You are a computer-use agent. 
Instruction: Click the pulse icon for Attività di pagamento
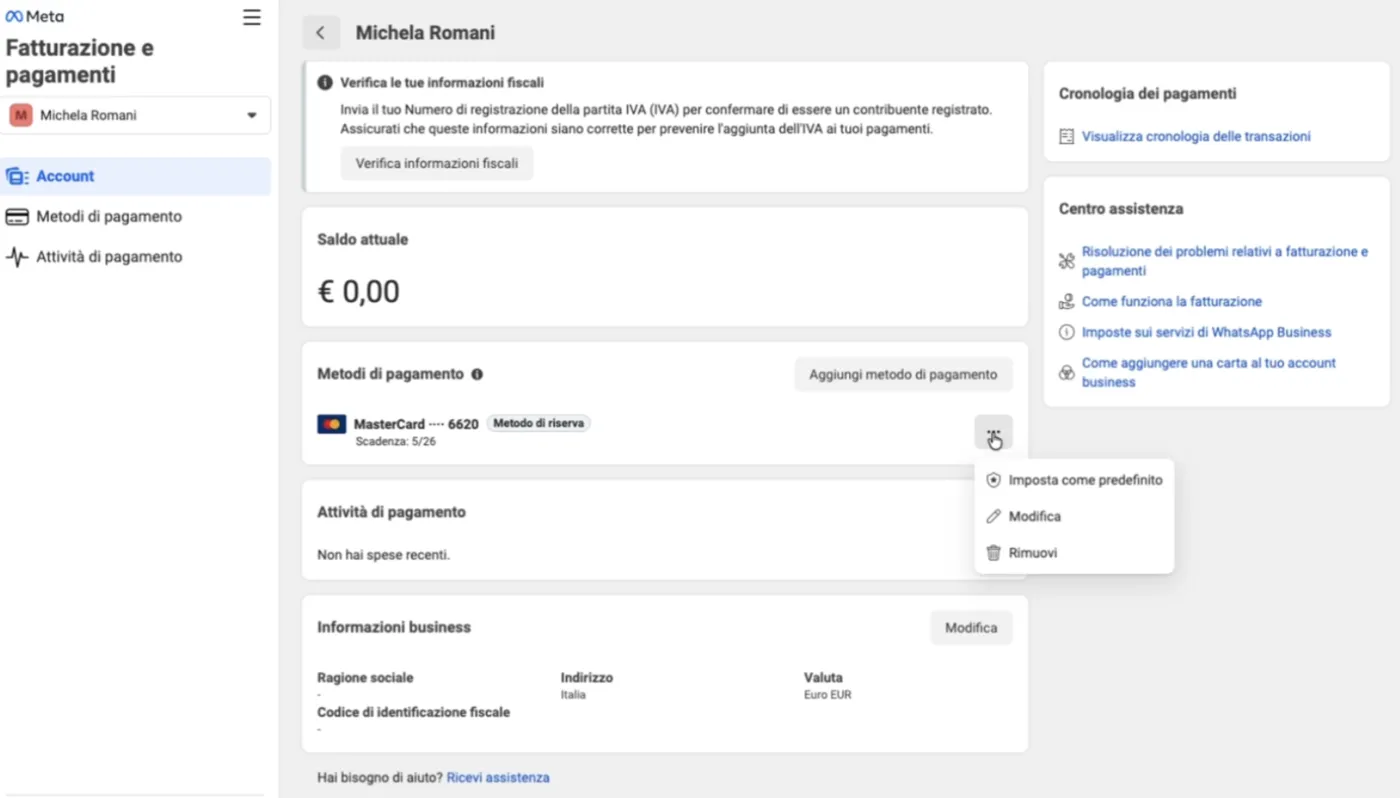pyautogui.click(x=17, y=257)
